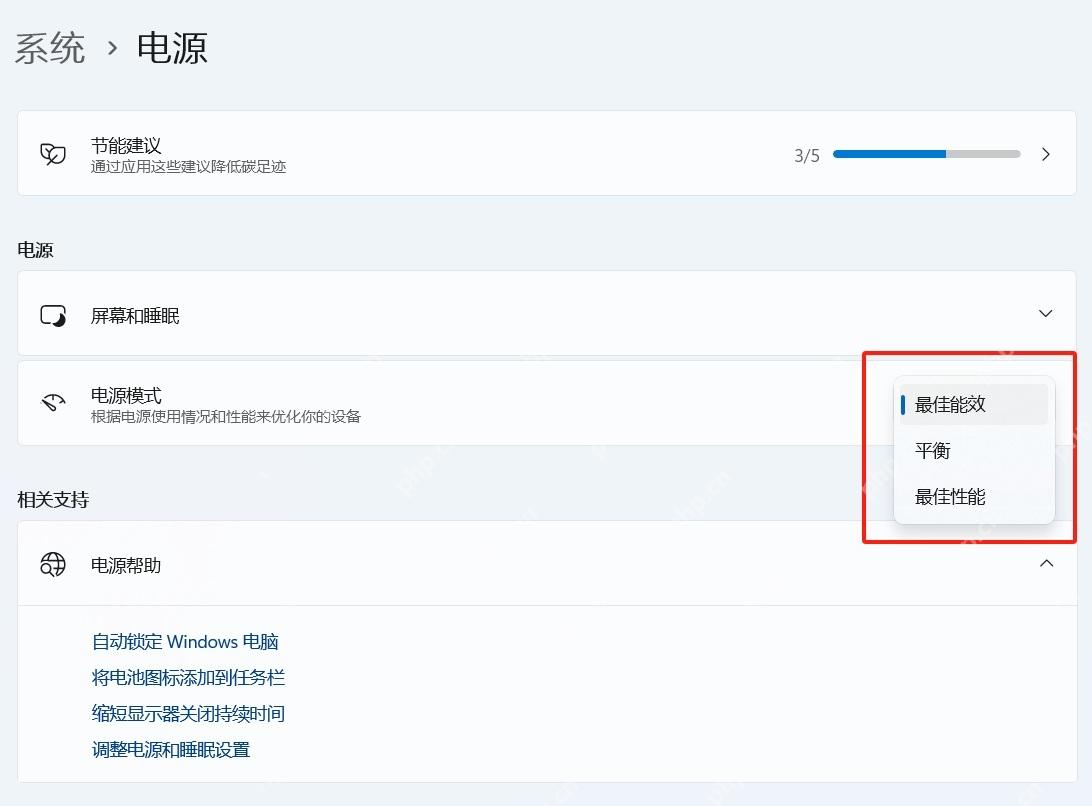This screenshot has width=1092, height=806.
Task: Open link 调整电源和睡眠设置
Action: tap(171, 750)
